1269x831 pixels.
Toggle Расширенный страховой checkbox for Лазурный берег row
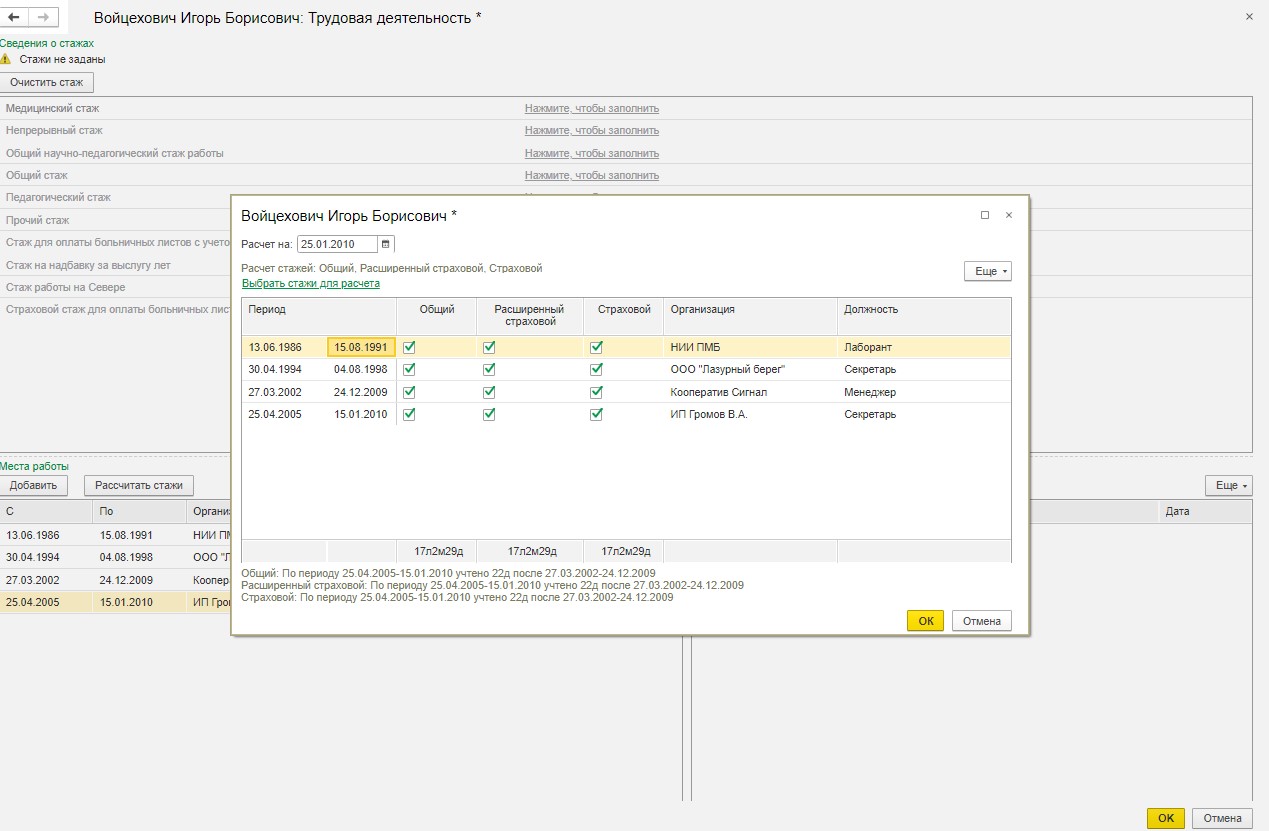(x=489, y=369)
